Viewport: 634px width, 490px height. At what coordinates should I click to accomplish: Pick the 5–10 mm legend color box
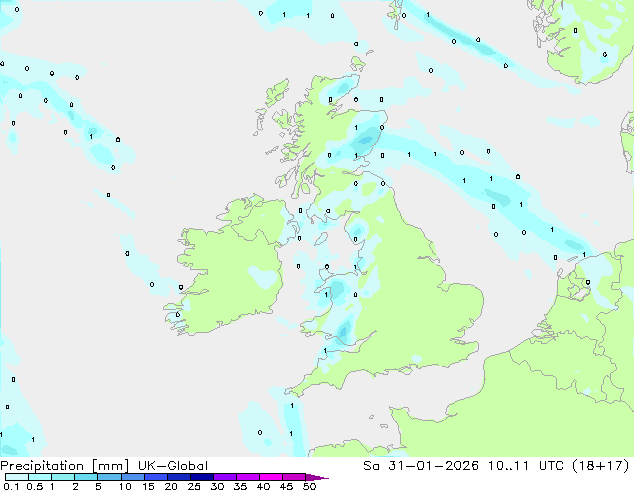point(109,477)
